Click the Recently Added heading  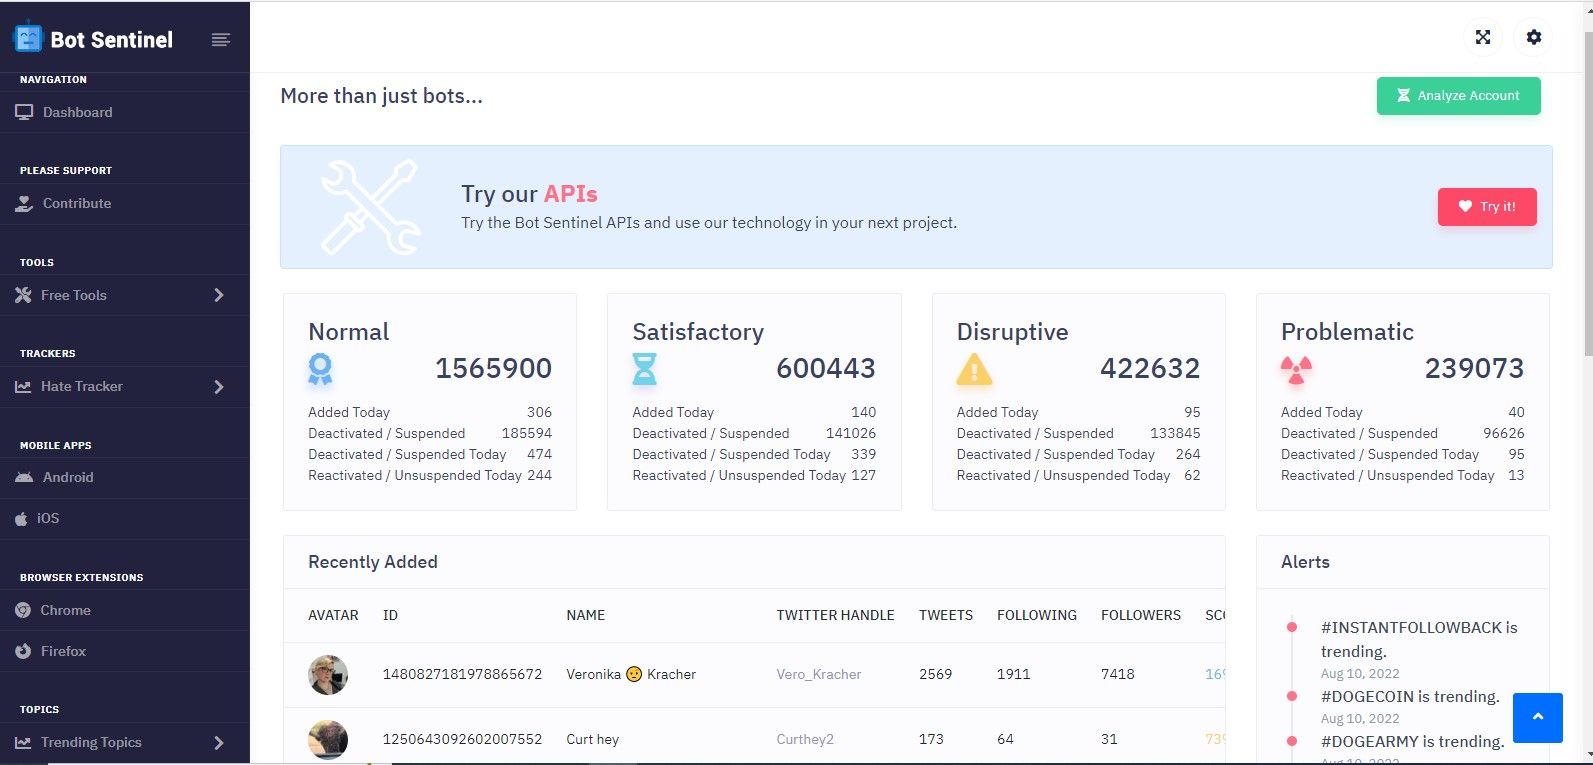373,562
